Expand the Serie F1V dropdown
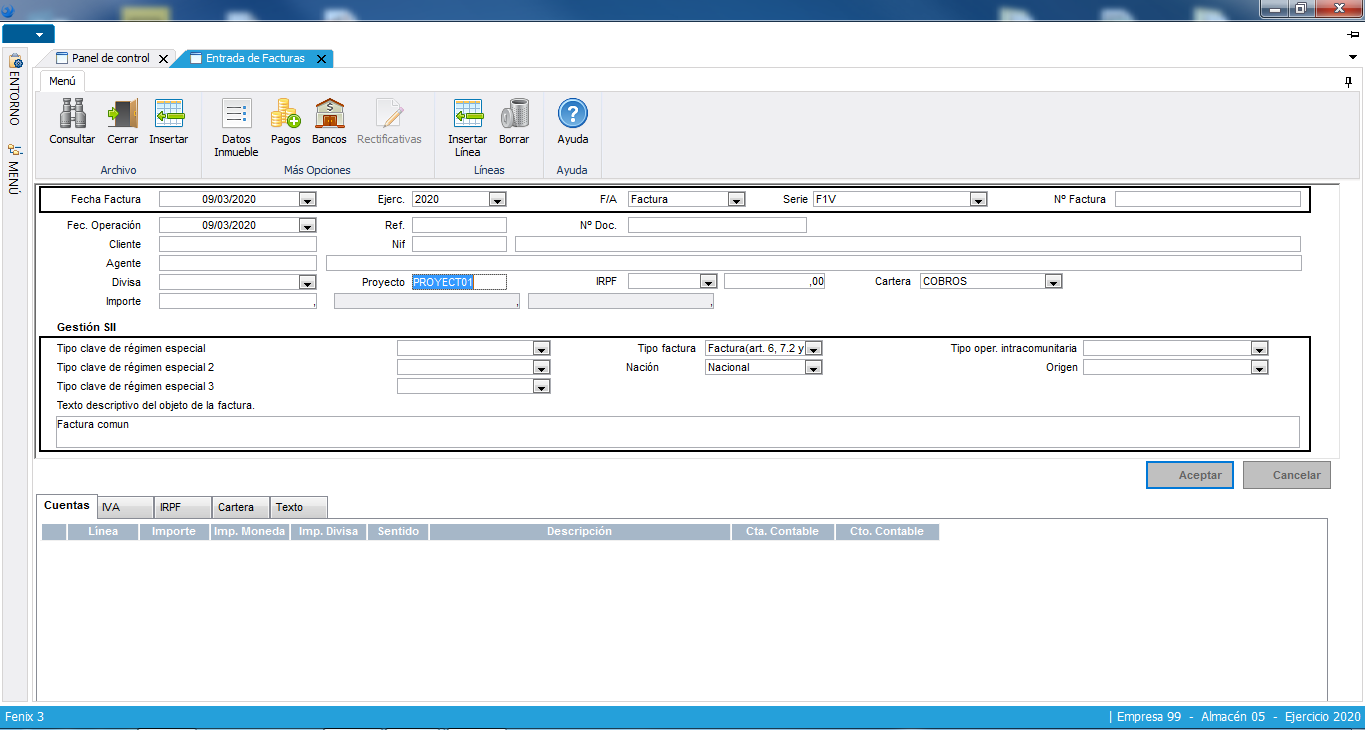The width and height of the screenshot is (1365, 730). (978, 200)
